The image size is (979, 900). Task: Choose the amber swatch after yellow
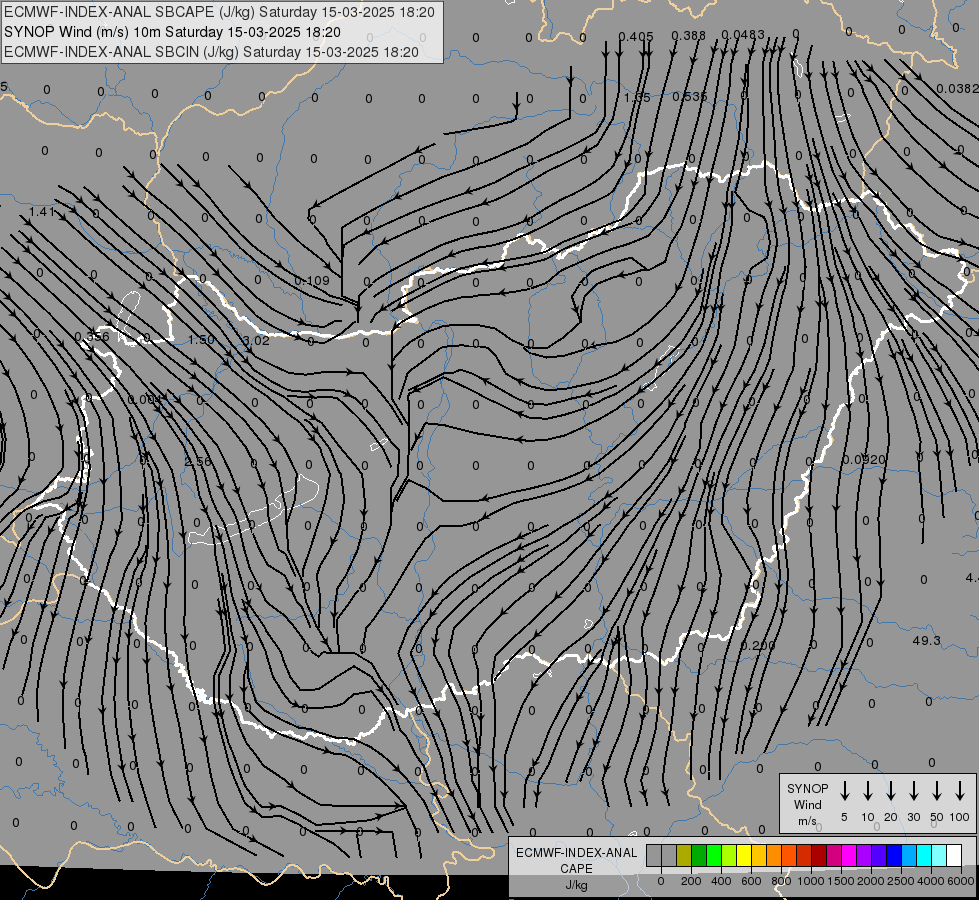(x=759, y=855)
